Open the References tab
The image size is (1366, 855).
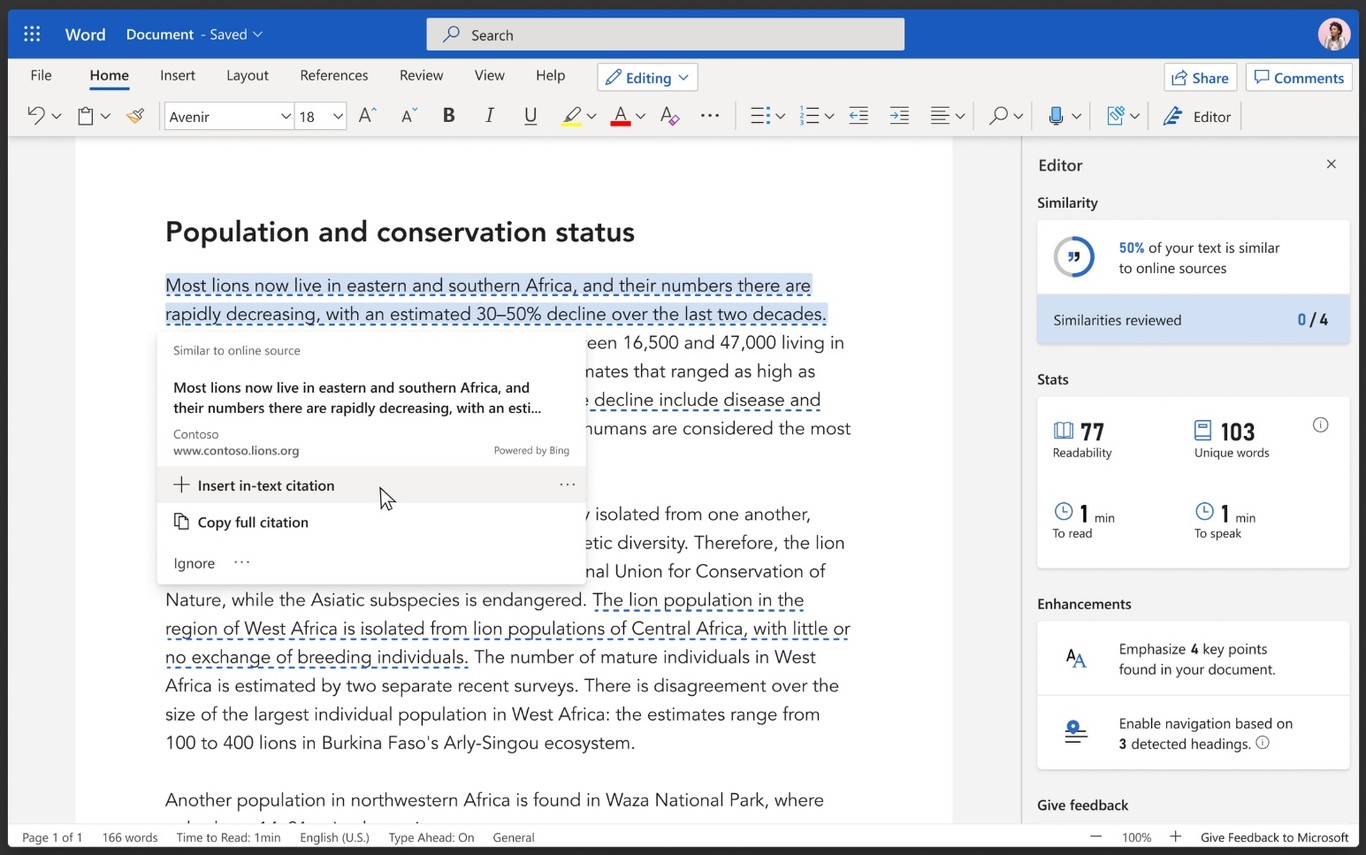click(333, 75)
